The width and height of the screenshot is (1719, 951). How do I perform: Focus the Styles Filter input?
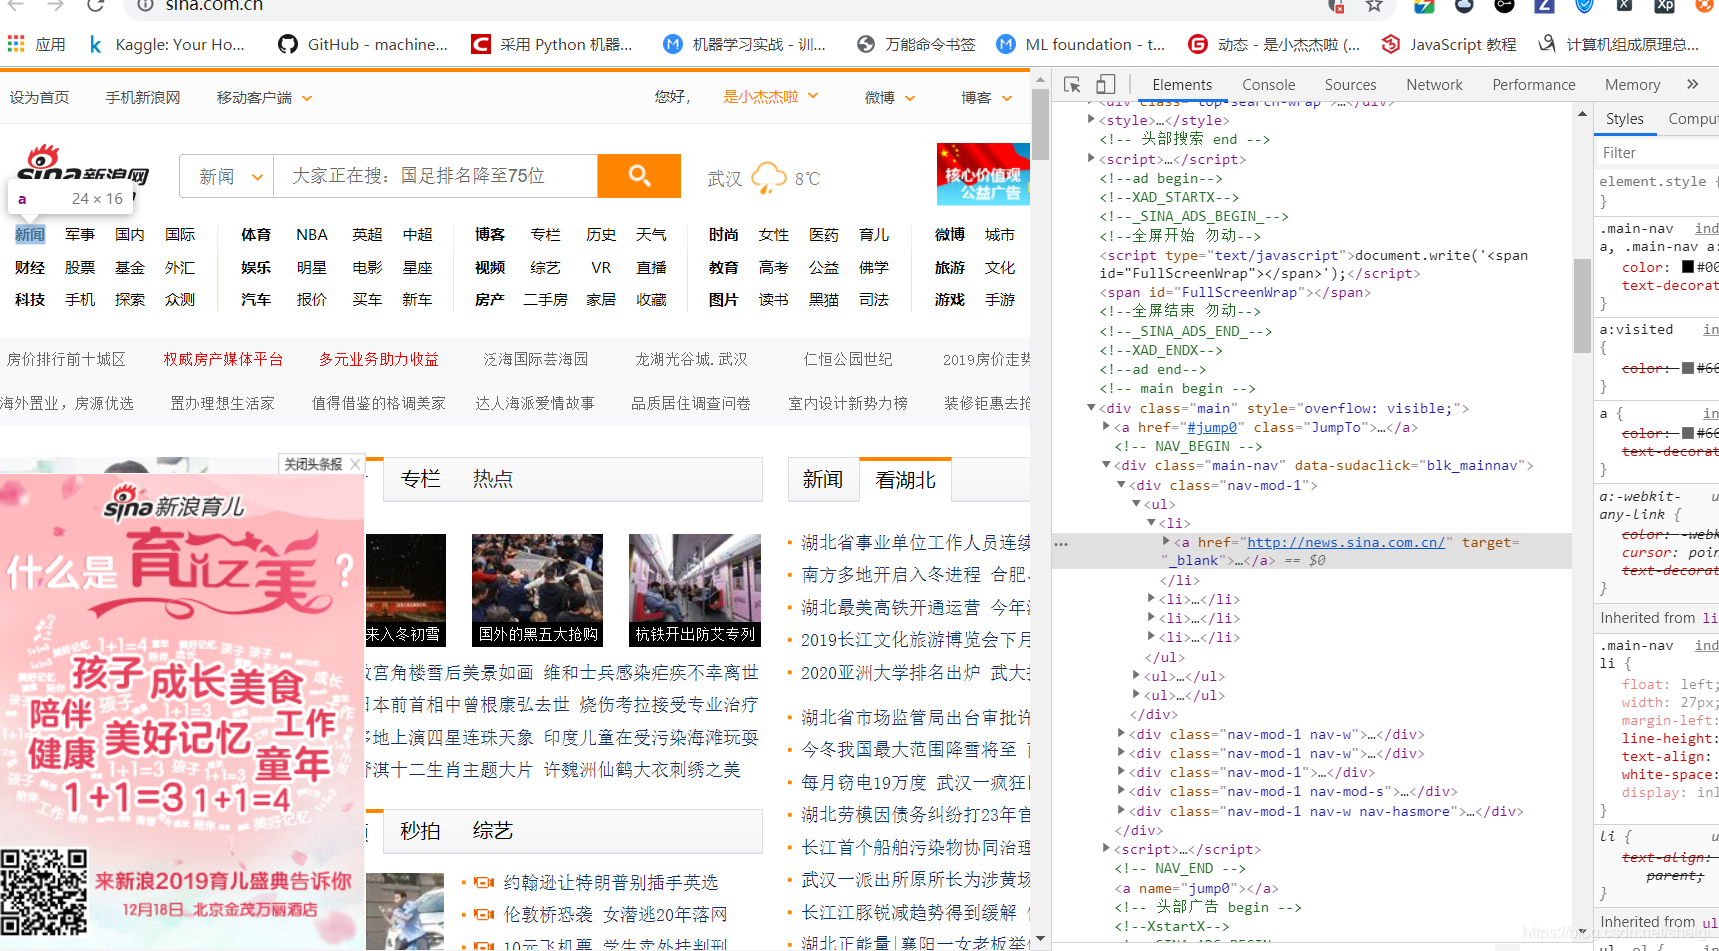click(x=1656, y=153)
